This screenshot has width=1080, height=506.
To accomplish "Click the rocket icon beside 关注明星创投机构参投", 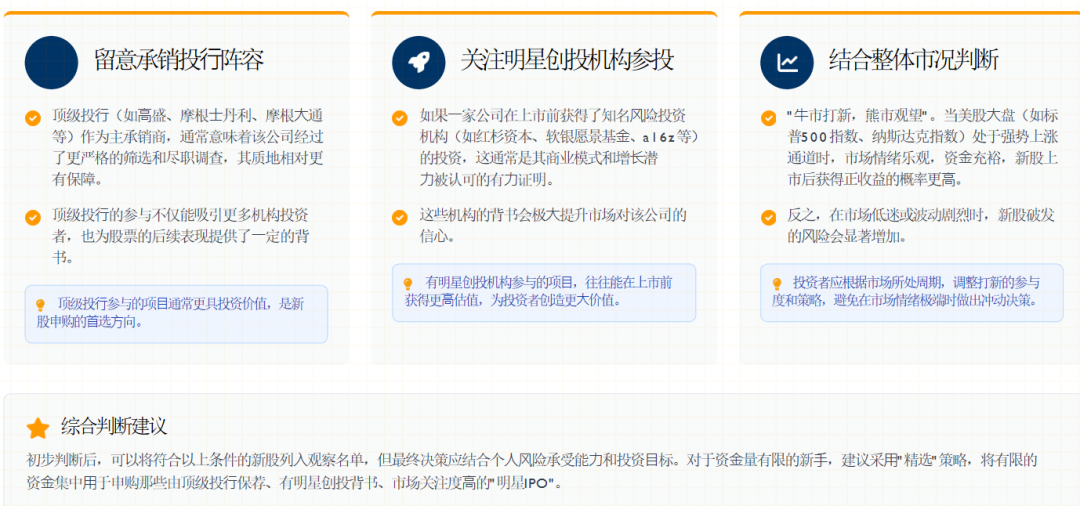I will tap(419, 63).
